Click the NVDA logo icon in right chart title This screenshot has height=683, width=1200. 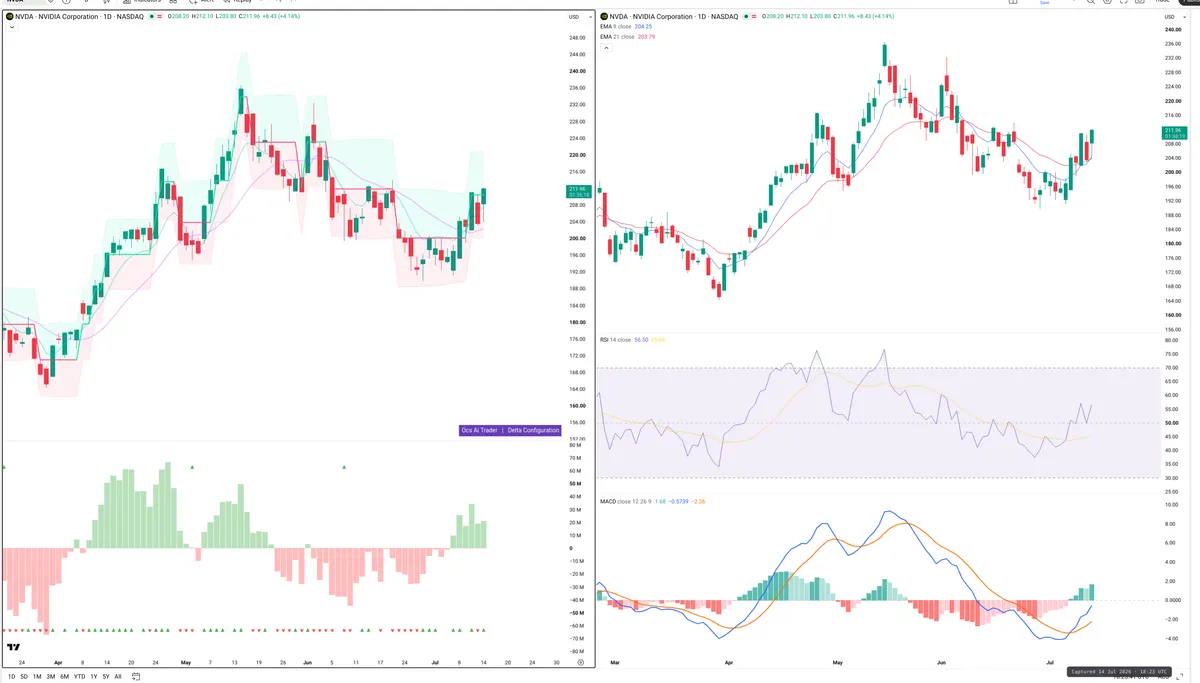click(x=606, y=17)
